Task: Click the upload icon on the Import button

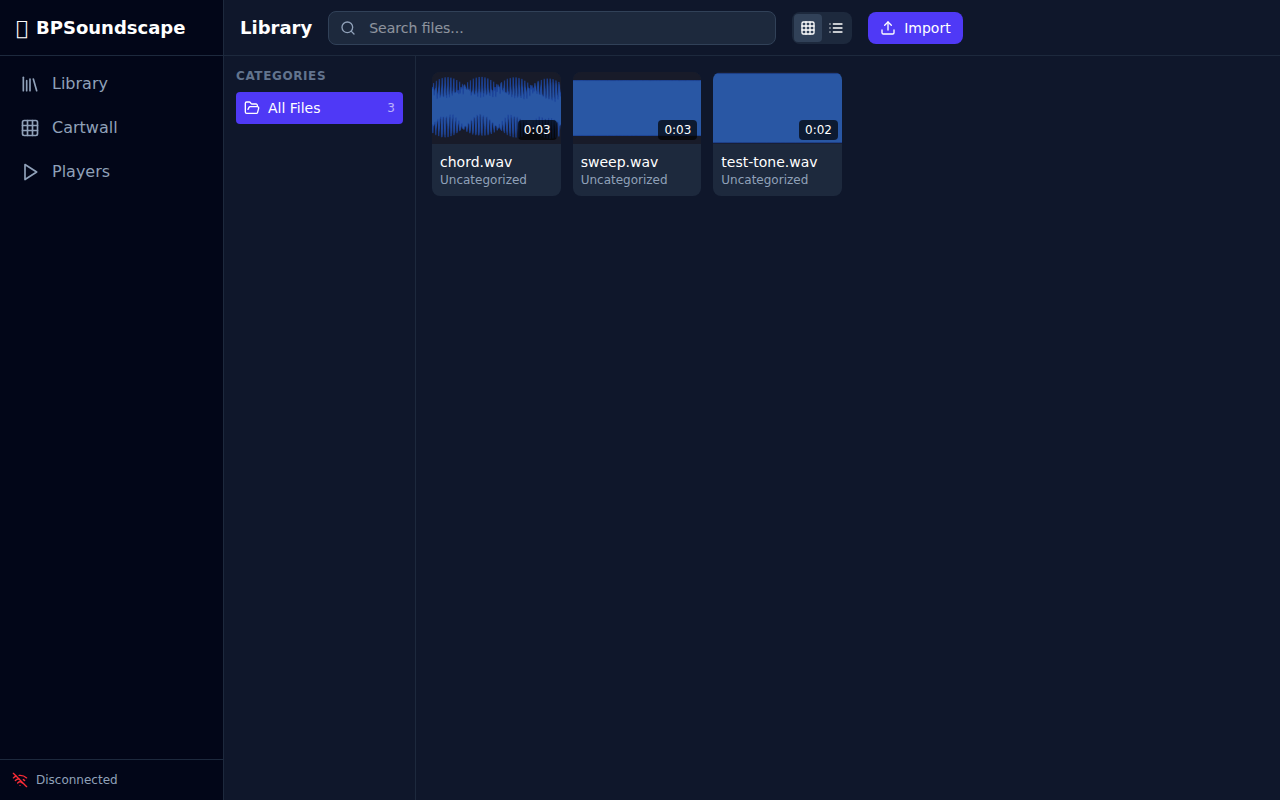Action: (x=886, y=28)
